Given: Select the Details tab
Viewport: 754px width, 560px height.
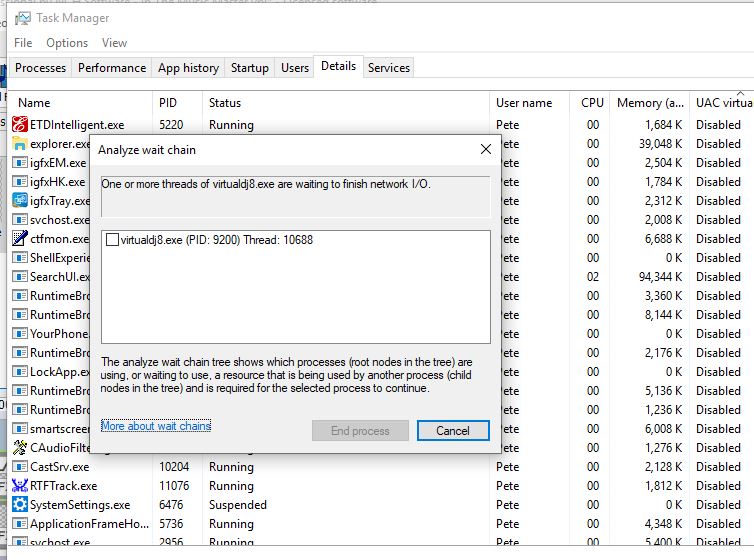Looking at the screenshot, I should [339, 66].
